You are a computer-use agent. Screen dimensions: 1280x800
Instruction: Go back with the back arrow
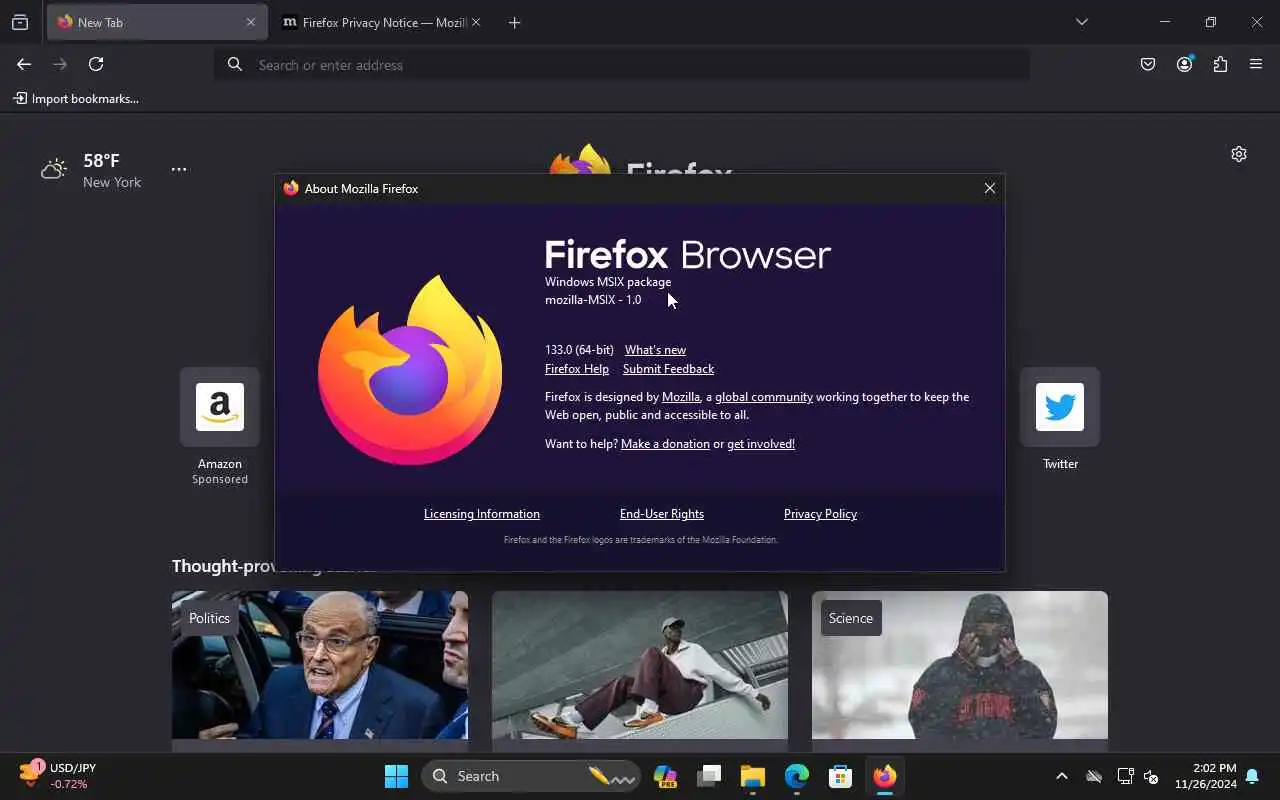pyautogui.click(x=24, y=64)
